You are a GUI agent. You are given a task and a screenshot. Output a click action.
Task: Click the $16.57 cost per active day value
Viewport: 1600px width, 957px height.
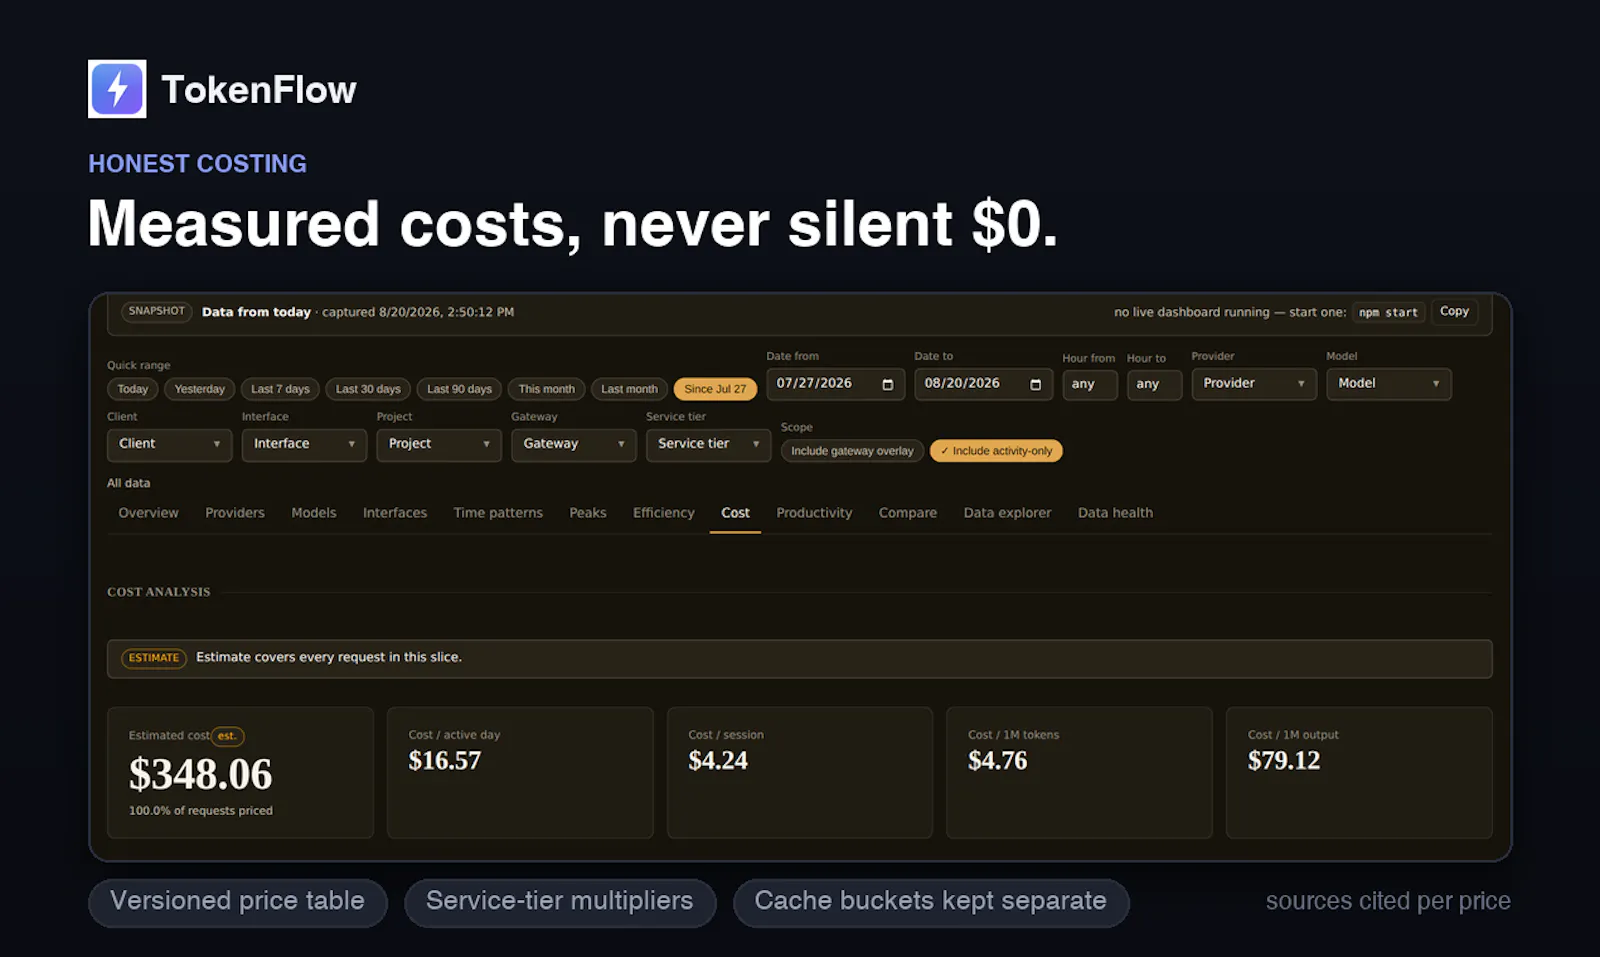pyautogui.click(x=445, y=761)
